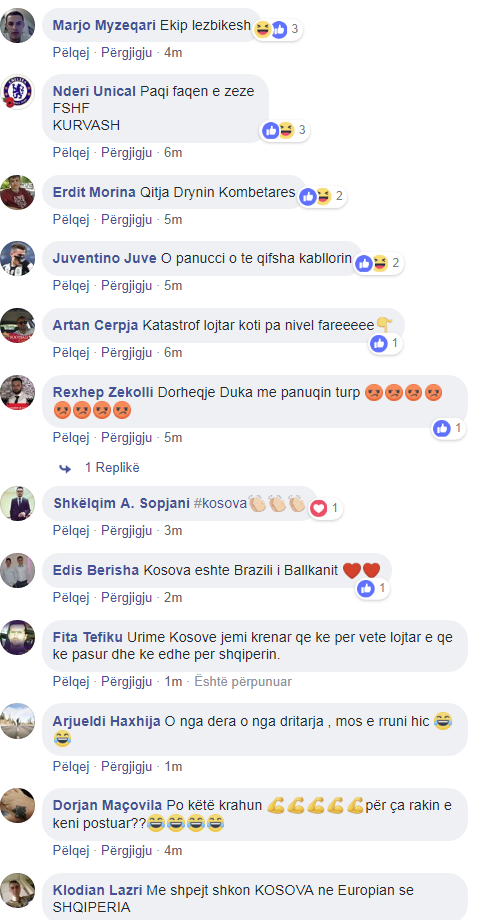View reactions on Juventino Juve's comment
The width and height of the screenshot is (498, 920).
[x=380, y=263]
